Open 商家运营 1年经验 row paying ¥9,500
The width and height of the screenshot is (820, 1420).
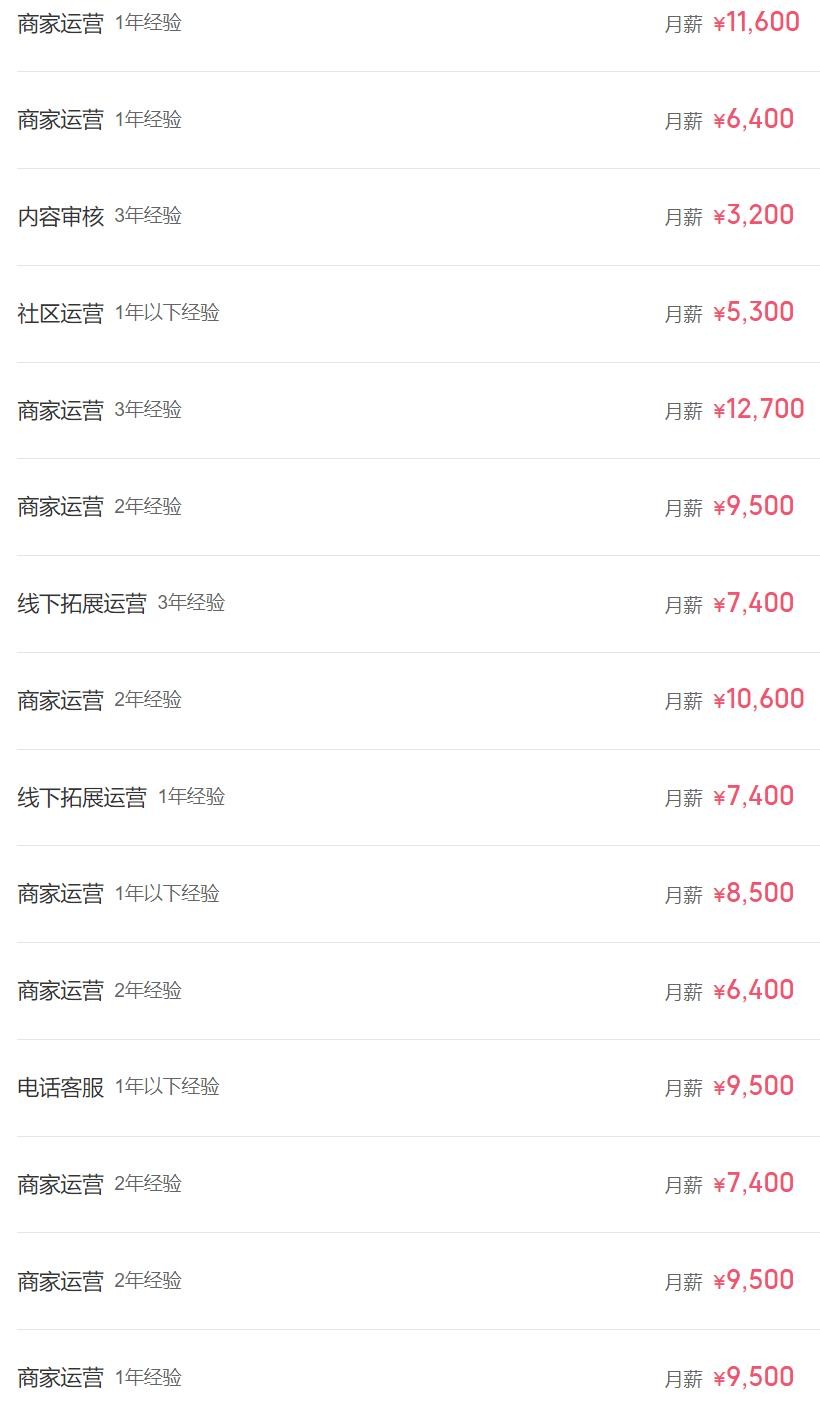pyautogui.click(x=61, y=1378)
